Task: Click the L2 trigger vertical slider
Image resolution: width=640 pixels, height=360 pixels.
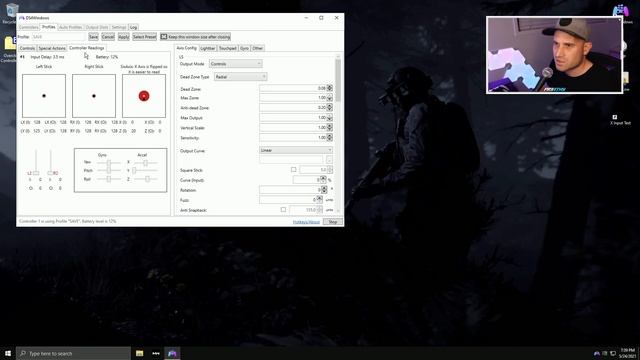Action: (x=36, y=162)
